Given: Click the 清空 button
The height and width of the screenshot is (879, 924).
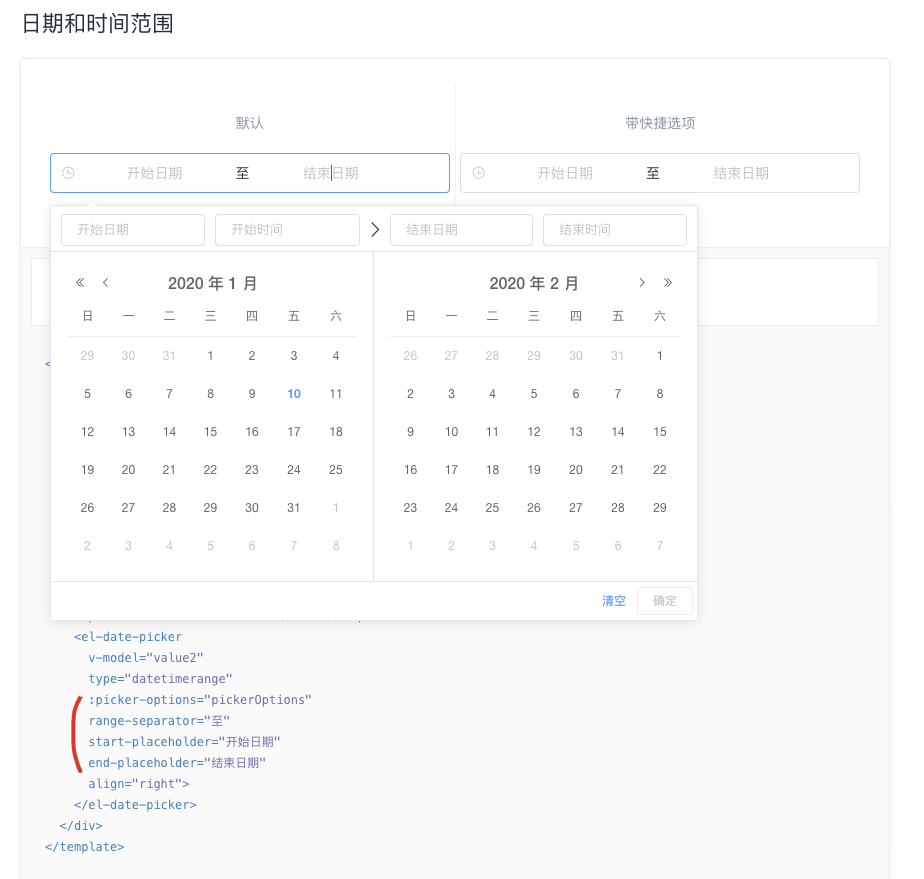Looking at the screenshot, I should (613, 600).
